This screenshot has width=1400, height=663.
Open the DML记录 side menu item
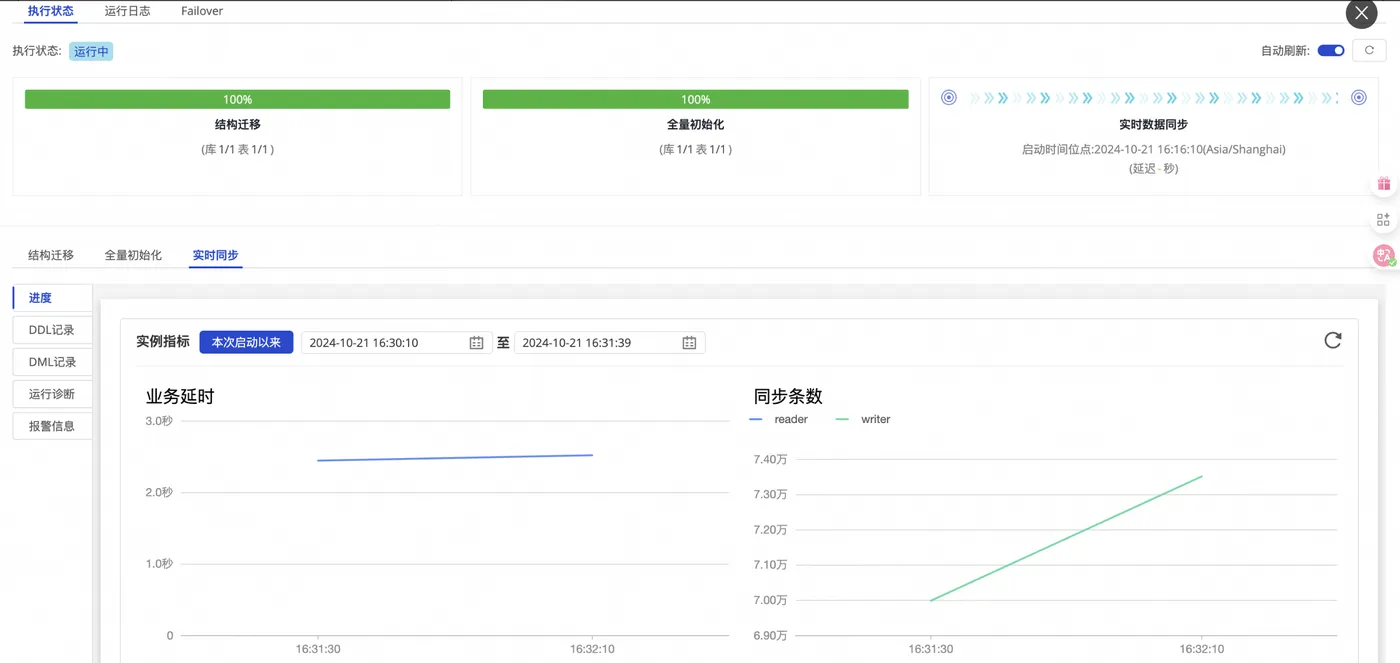[x=53, y=362]
